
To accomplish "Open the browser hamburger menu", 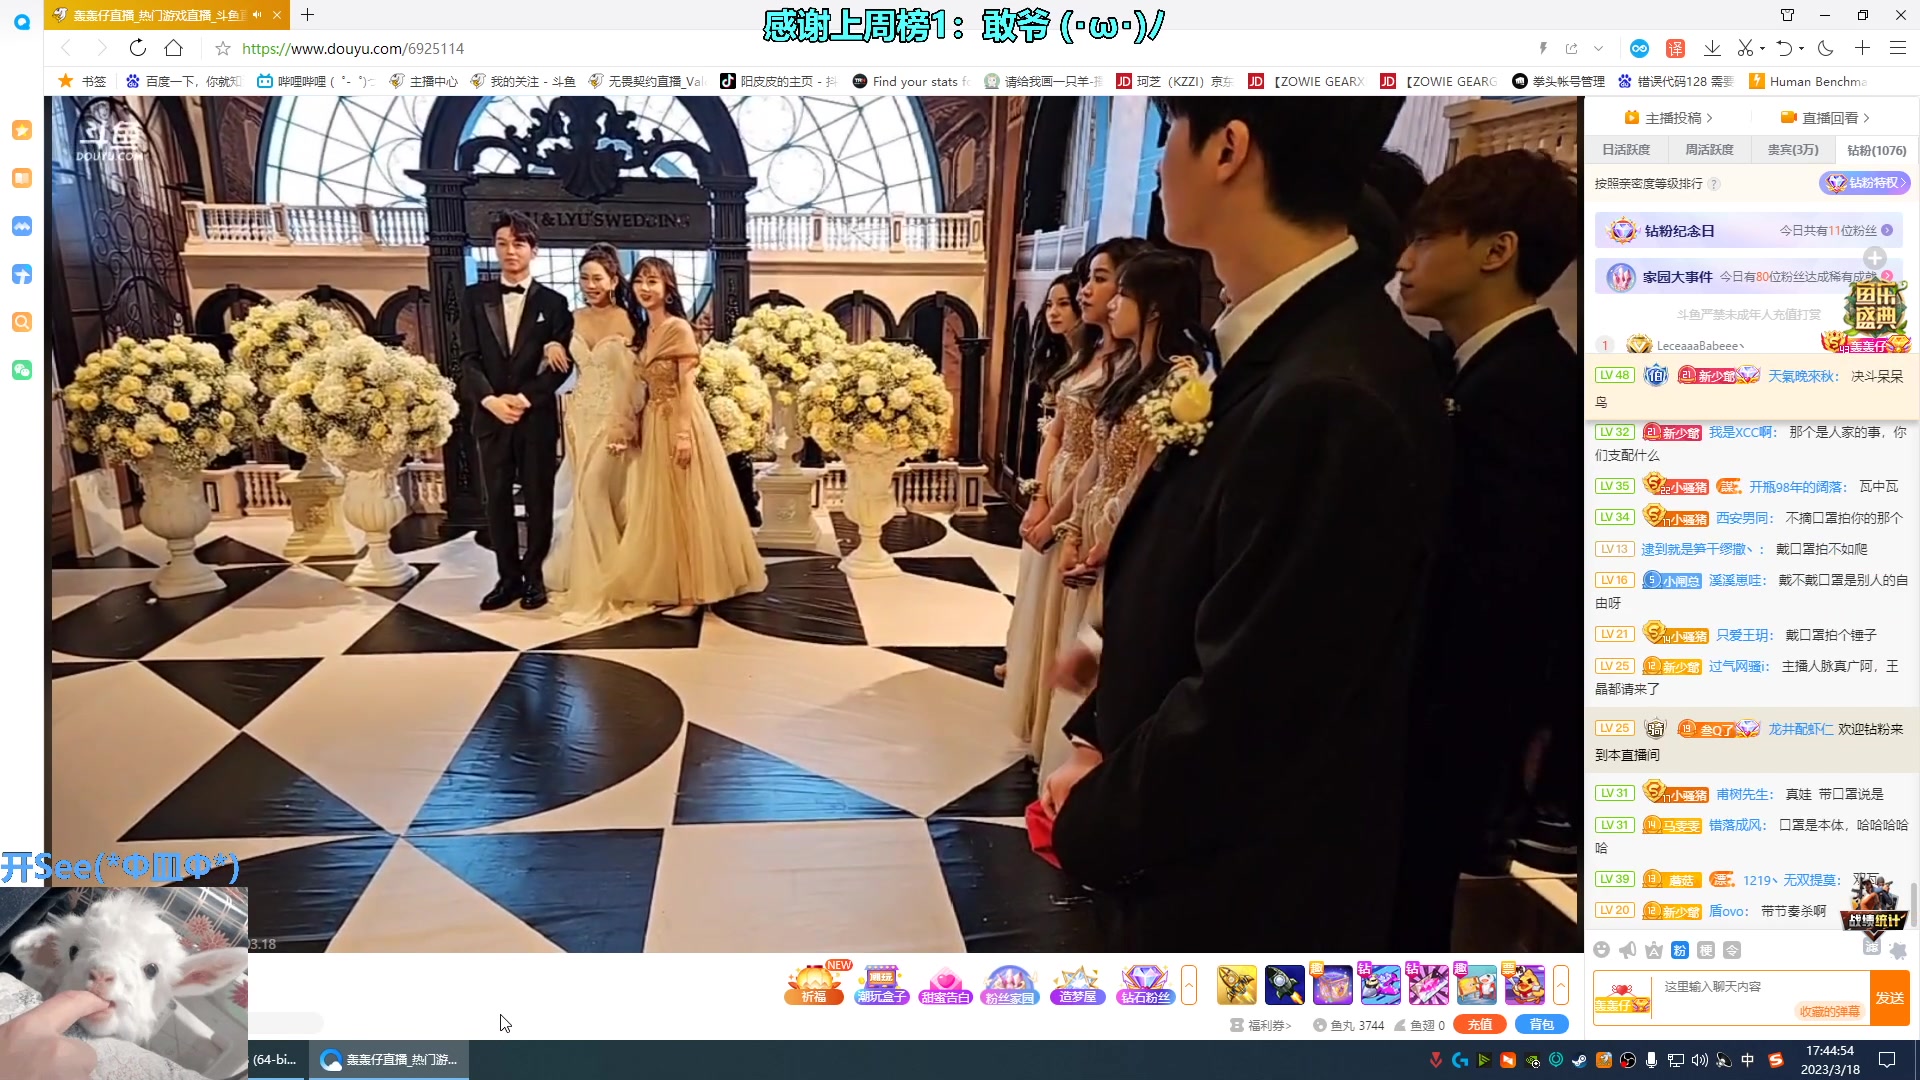I will pyautogui.click(x=1897, y=48).
